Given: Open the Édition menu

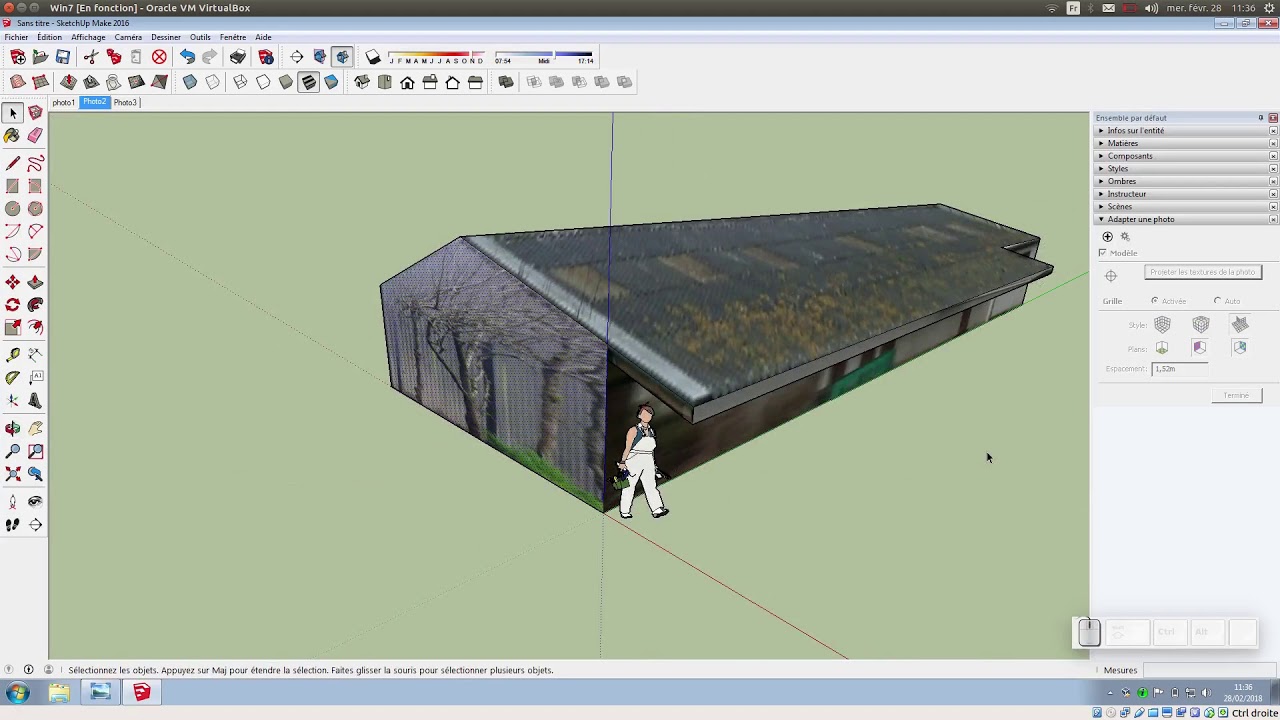Looking at the screenshot, I should click(x=49, y=37).
